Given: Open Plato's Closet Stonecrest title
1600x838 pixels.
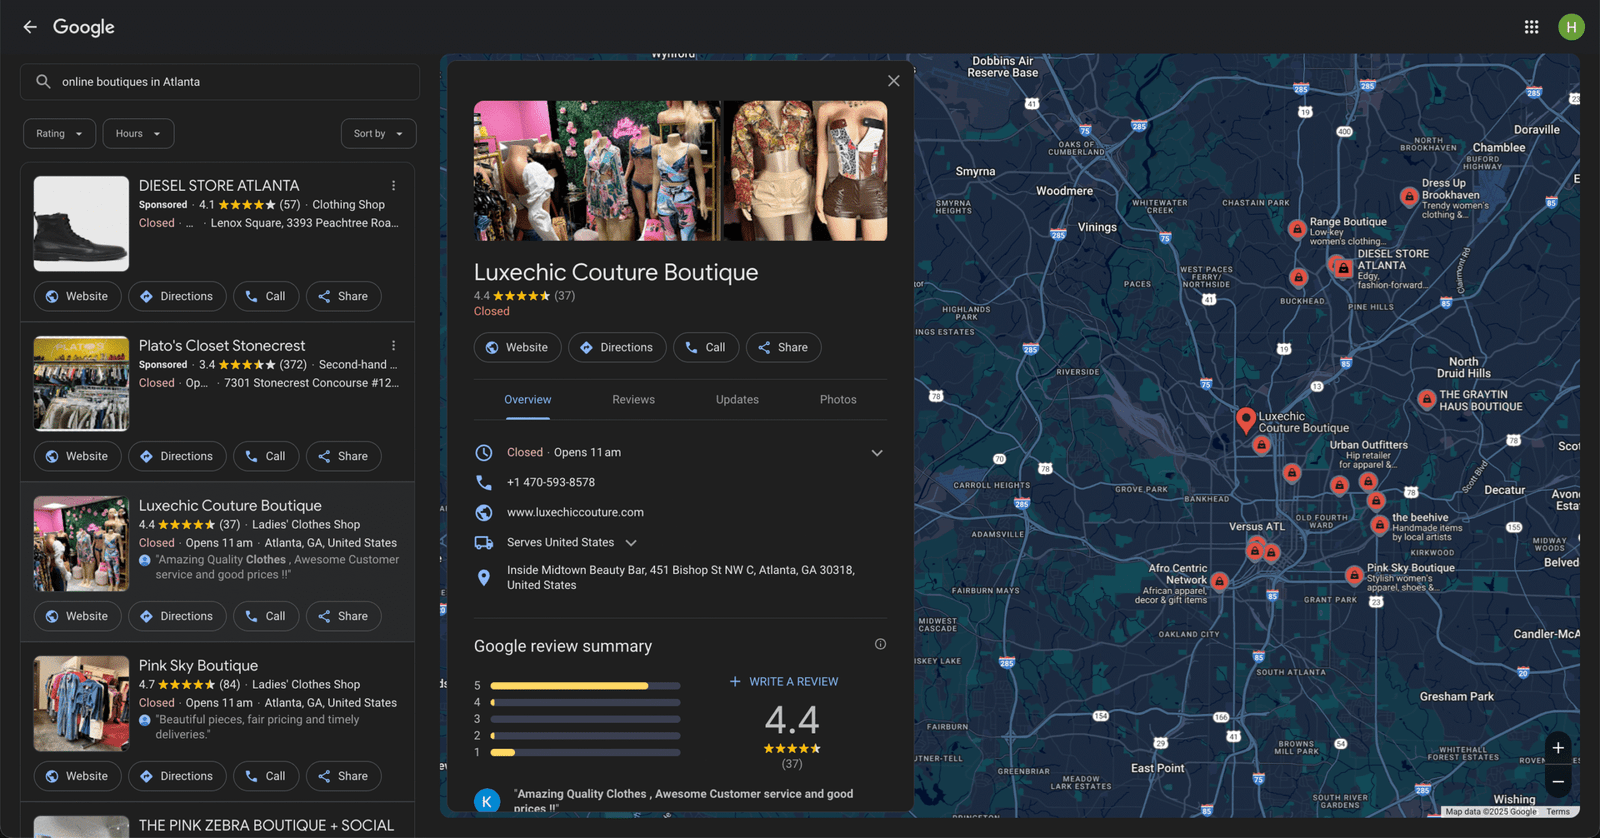Looking at the screenshot, I should [x=222, y=346].
